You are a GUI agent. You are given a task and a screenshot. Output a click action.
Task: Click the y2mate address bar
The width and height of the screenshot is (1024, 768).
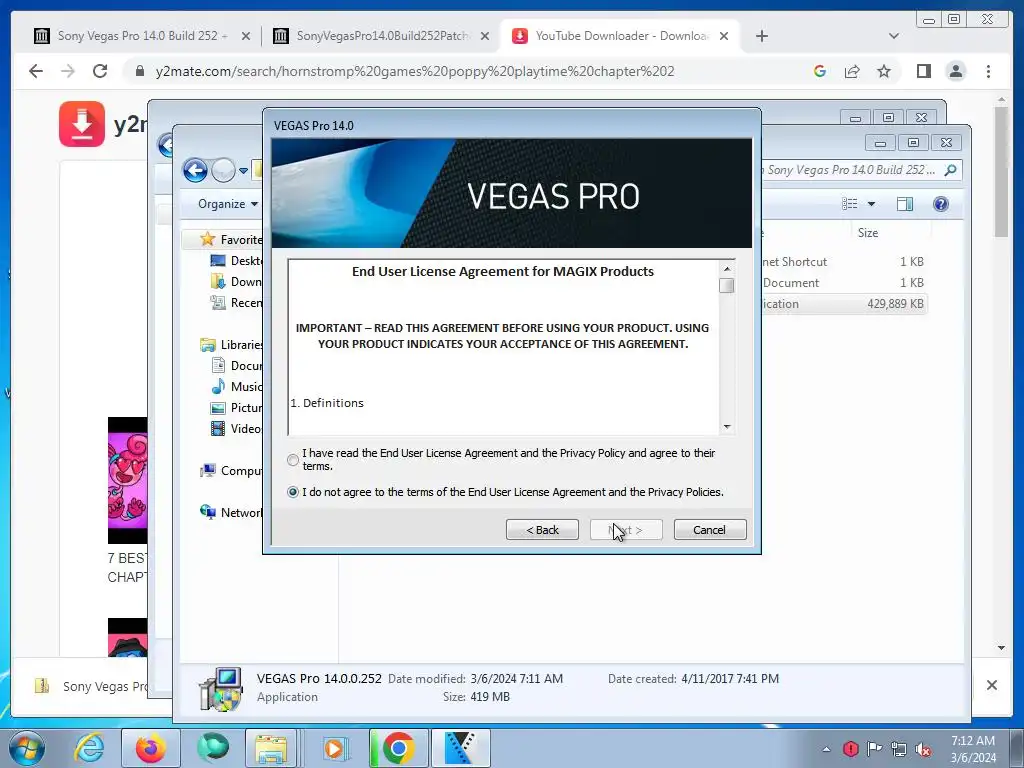tap(415, 71)
